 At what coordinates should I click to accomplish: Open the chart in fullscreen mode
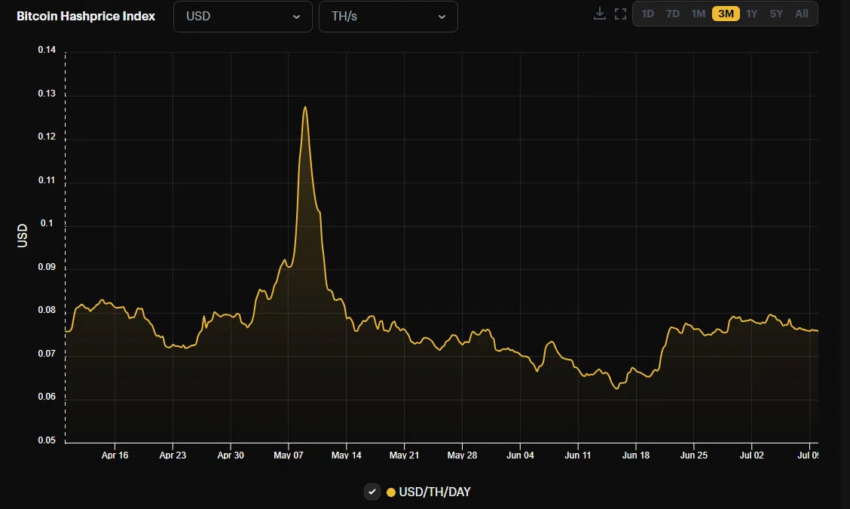pos(620,14)
